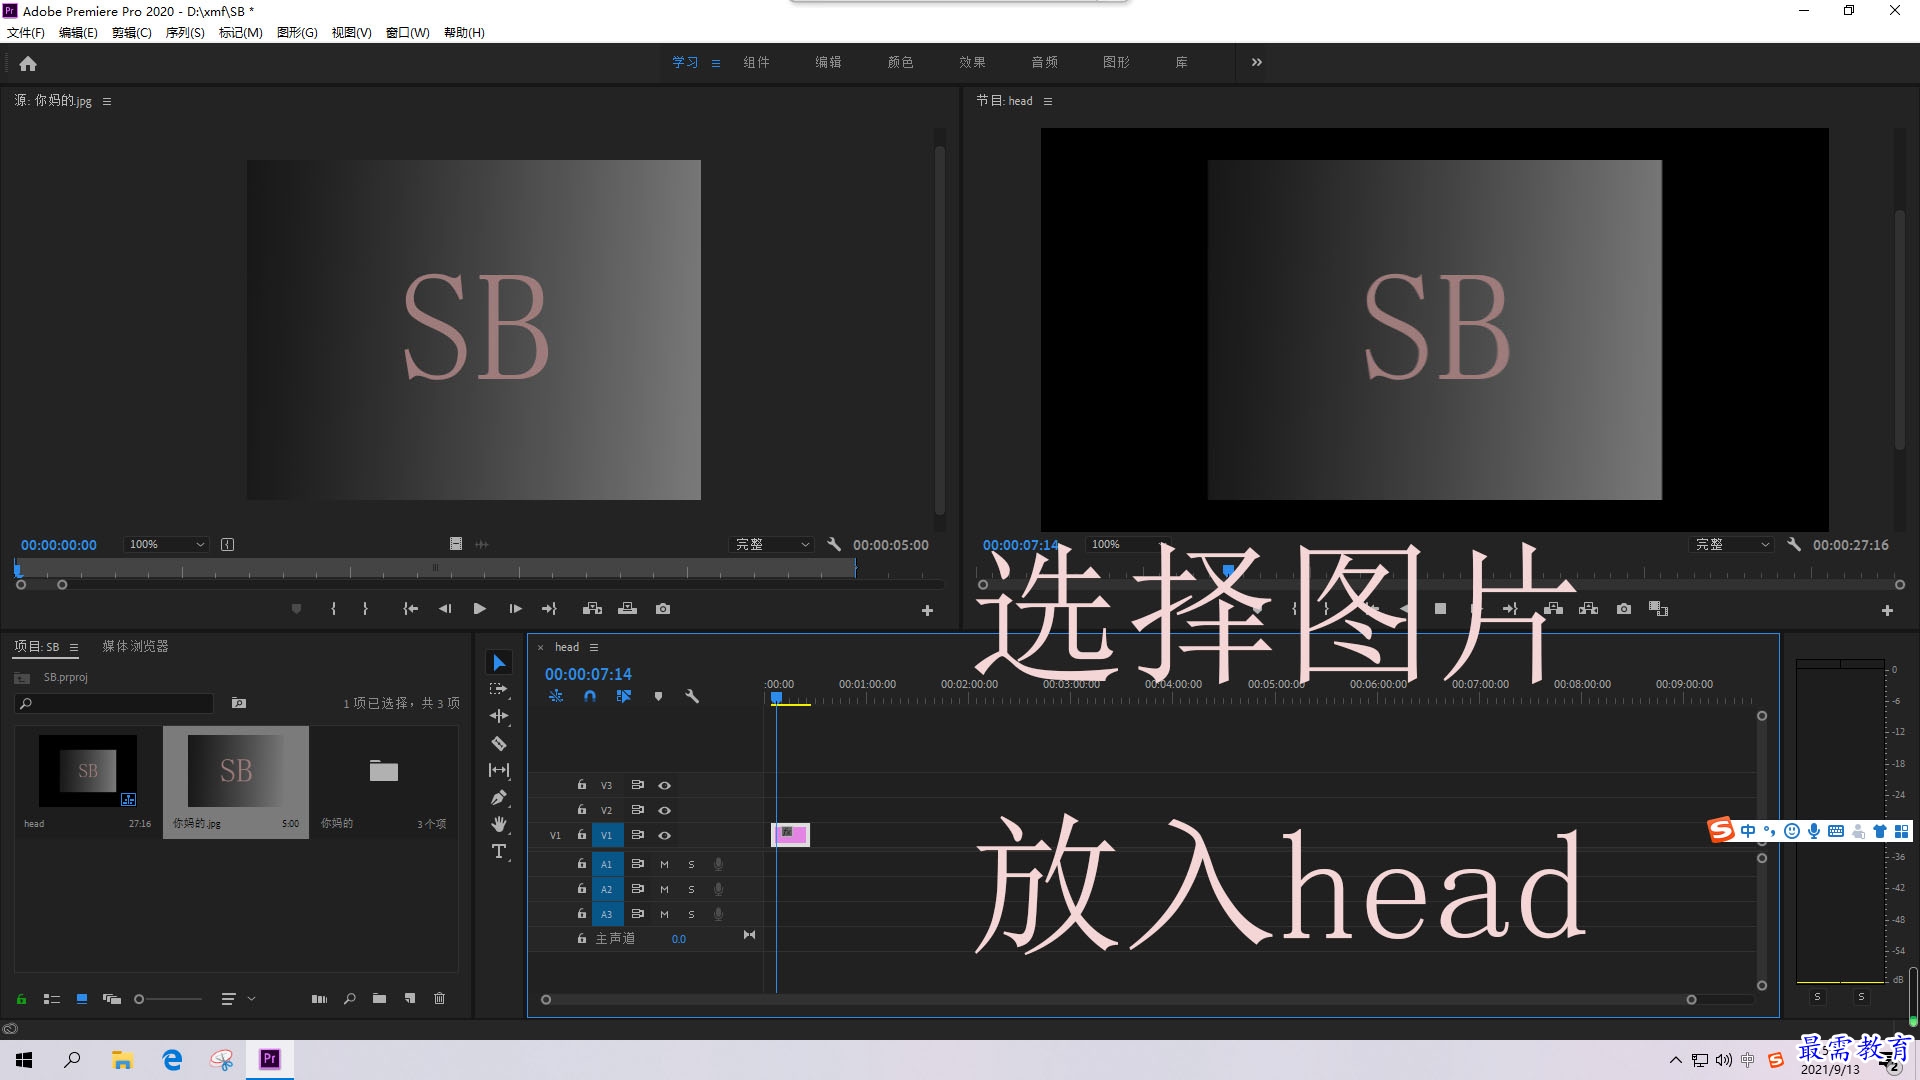Select the Track Select Forward tool

point(499,690)
